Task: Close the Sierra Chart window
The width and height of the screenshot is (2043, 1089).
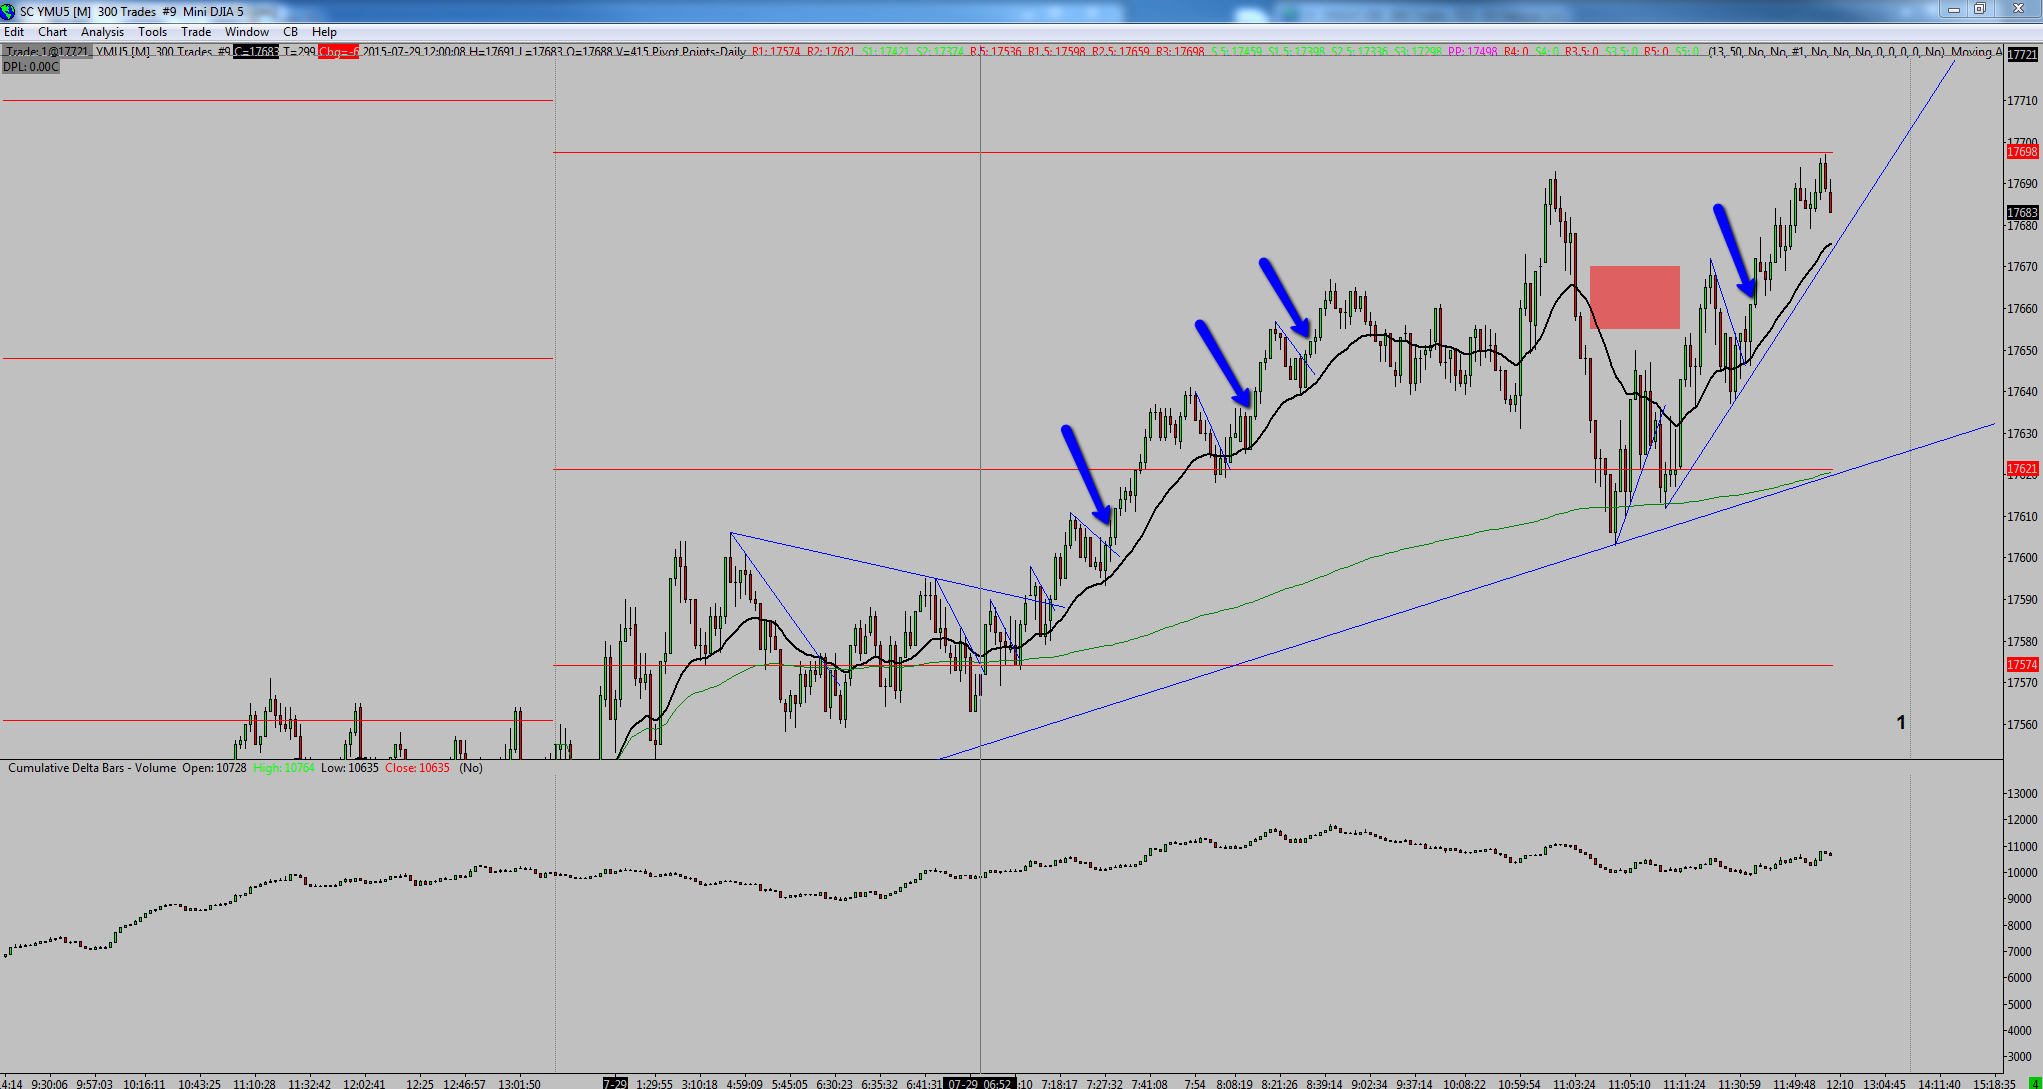Action: pos(2018,9)
